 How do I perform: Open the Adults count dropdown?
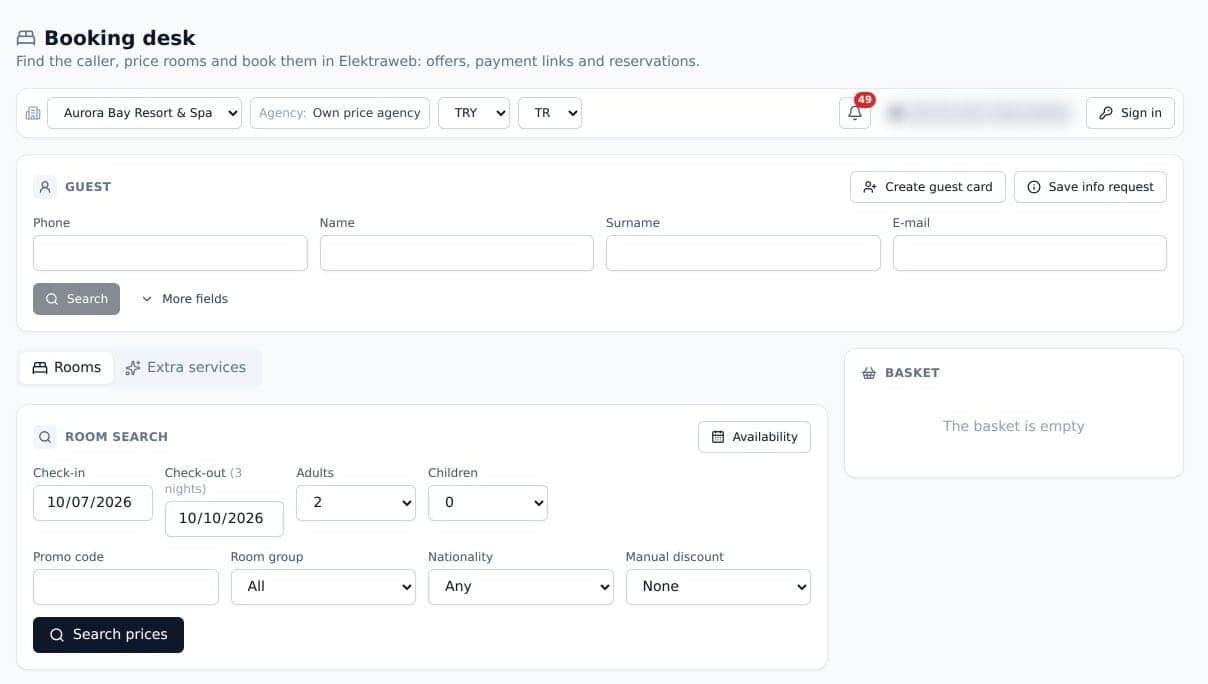(x=356, y=502)
